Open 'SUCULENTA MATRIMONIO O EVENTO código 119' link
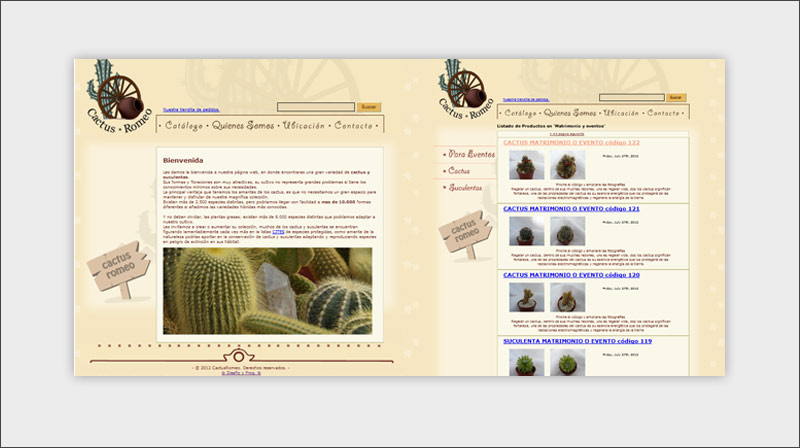The image size is (800, 448). click(578, 341)
